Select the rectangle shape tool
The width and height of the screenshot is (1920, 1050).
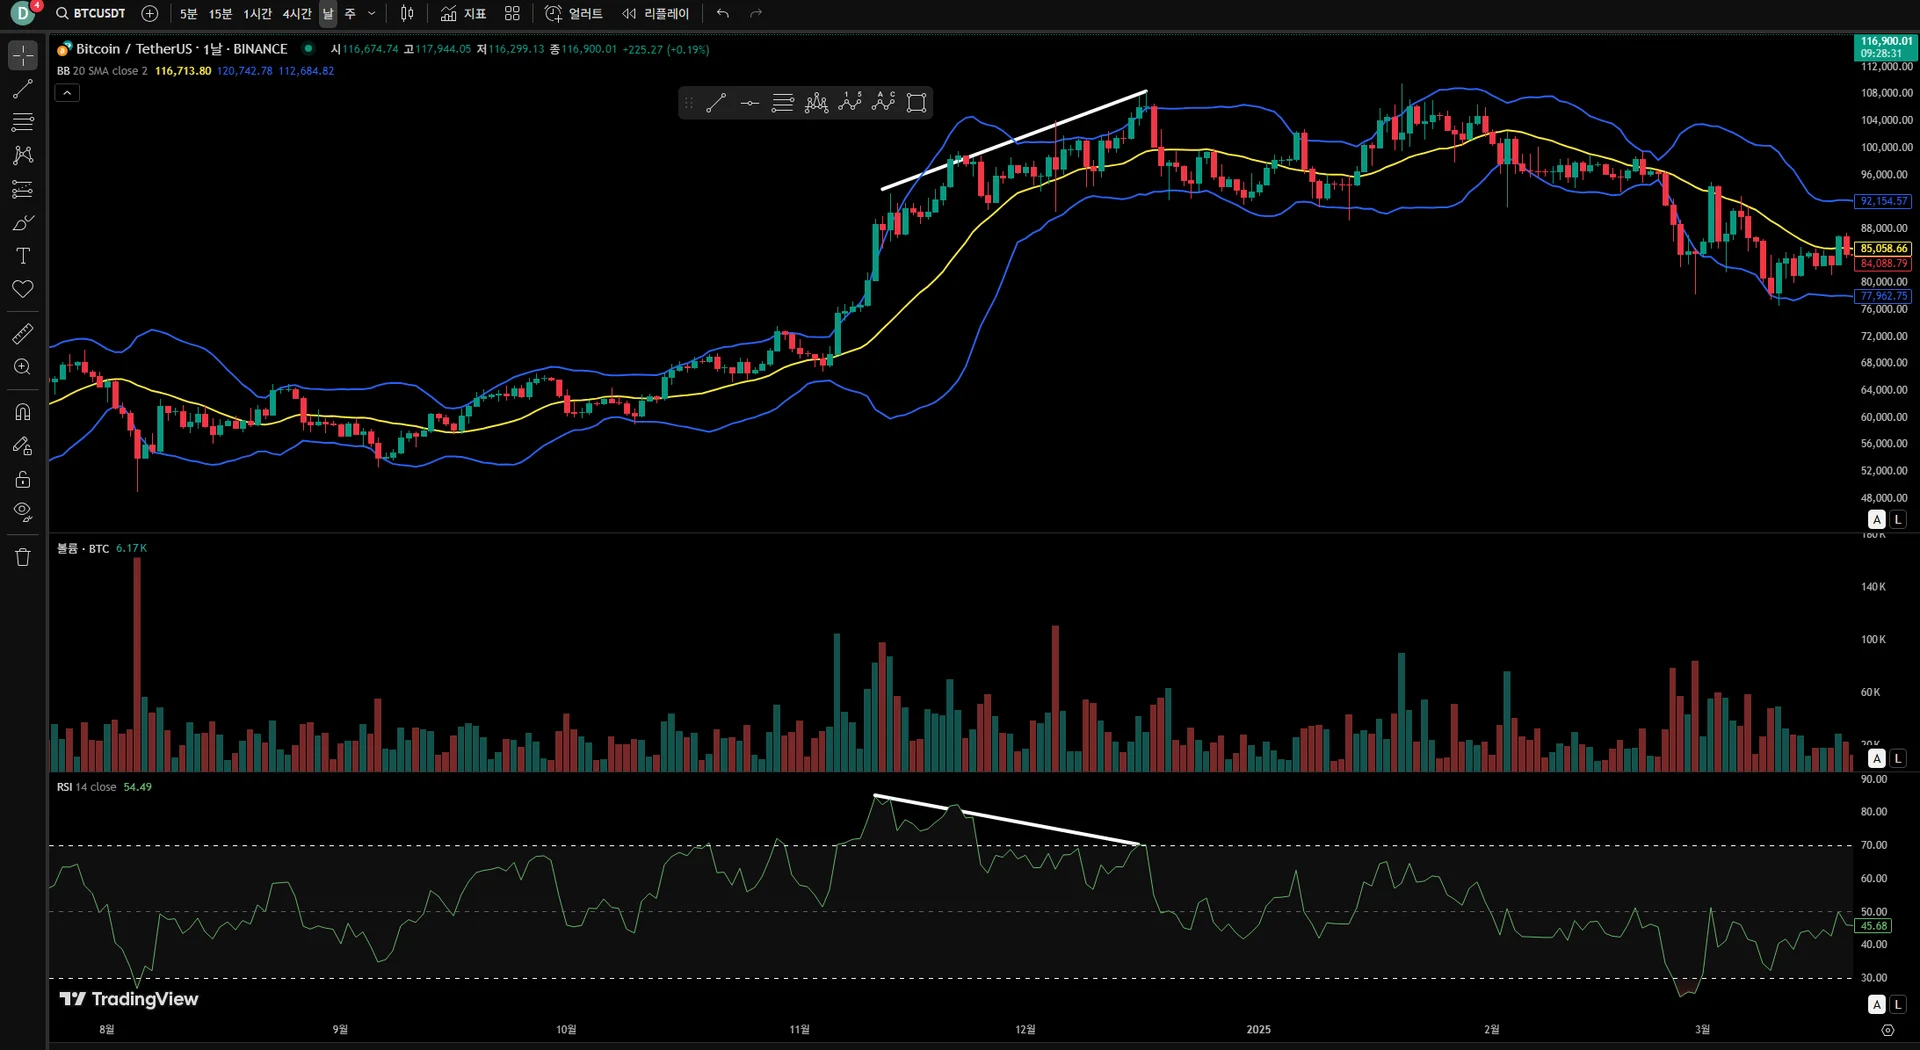pyautogui.click(x=916, y=103)
